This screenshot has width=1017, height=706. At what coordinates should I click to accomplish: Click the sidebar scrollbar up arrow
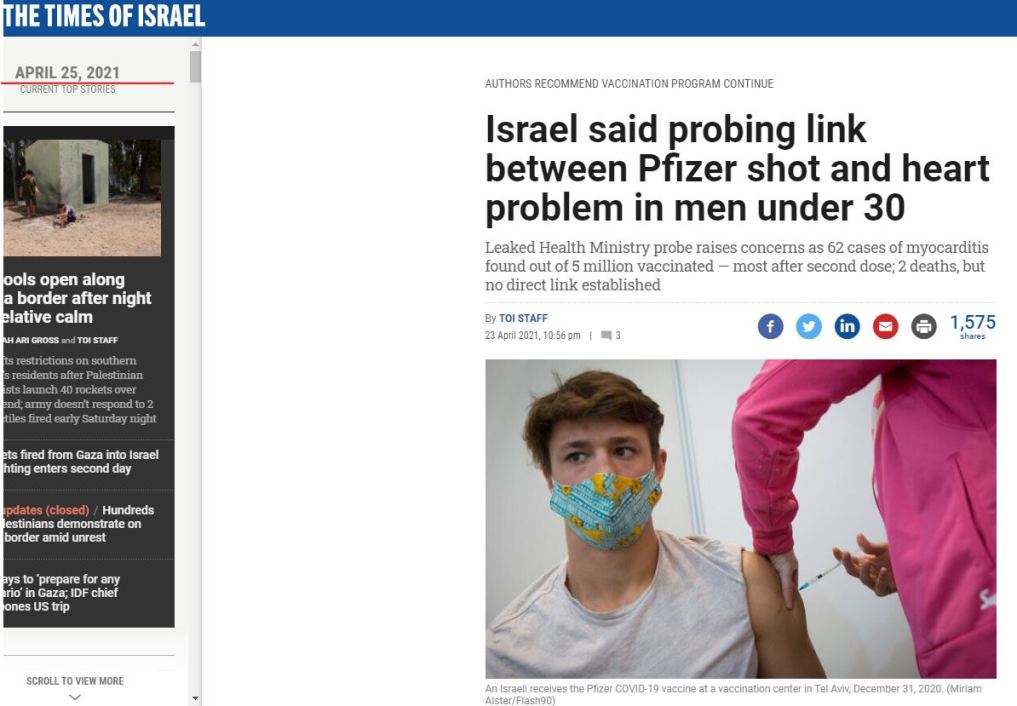click(x=195, y=45)
